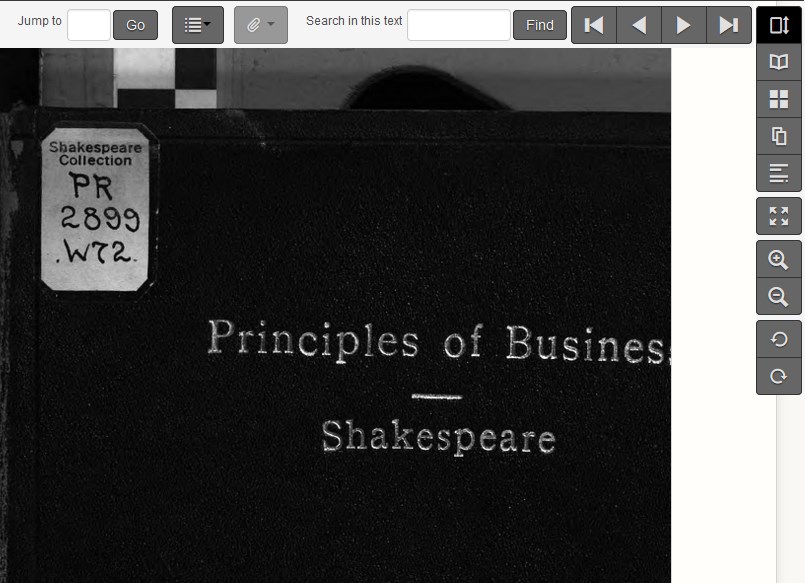Click the Search in this text field
805x583 pixels.
pos(459,25)
